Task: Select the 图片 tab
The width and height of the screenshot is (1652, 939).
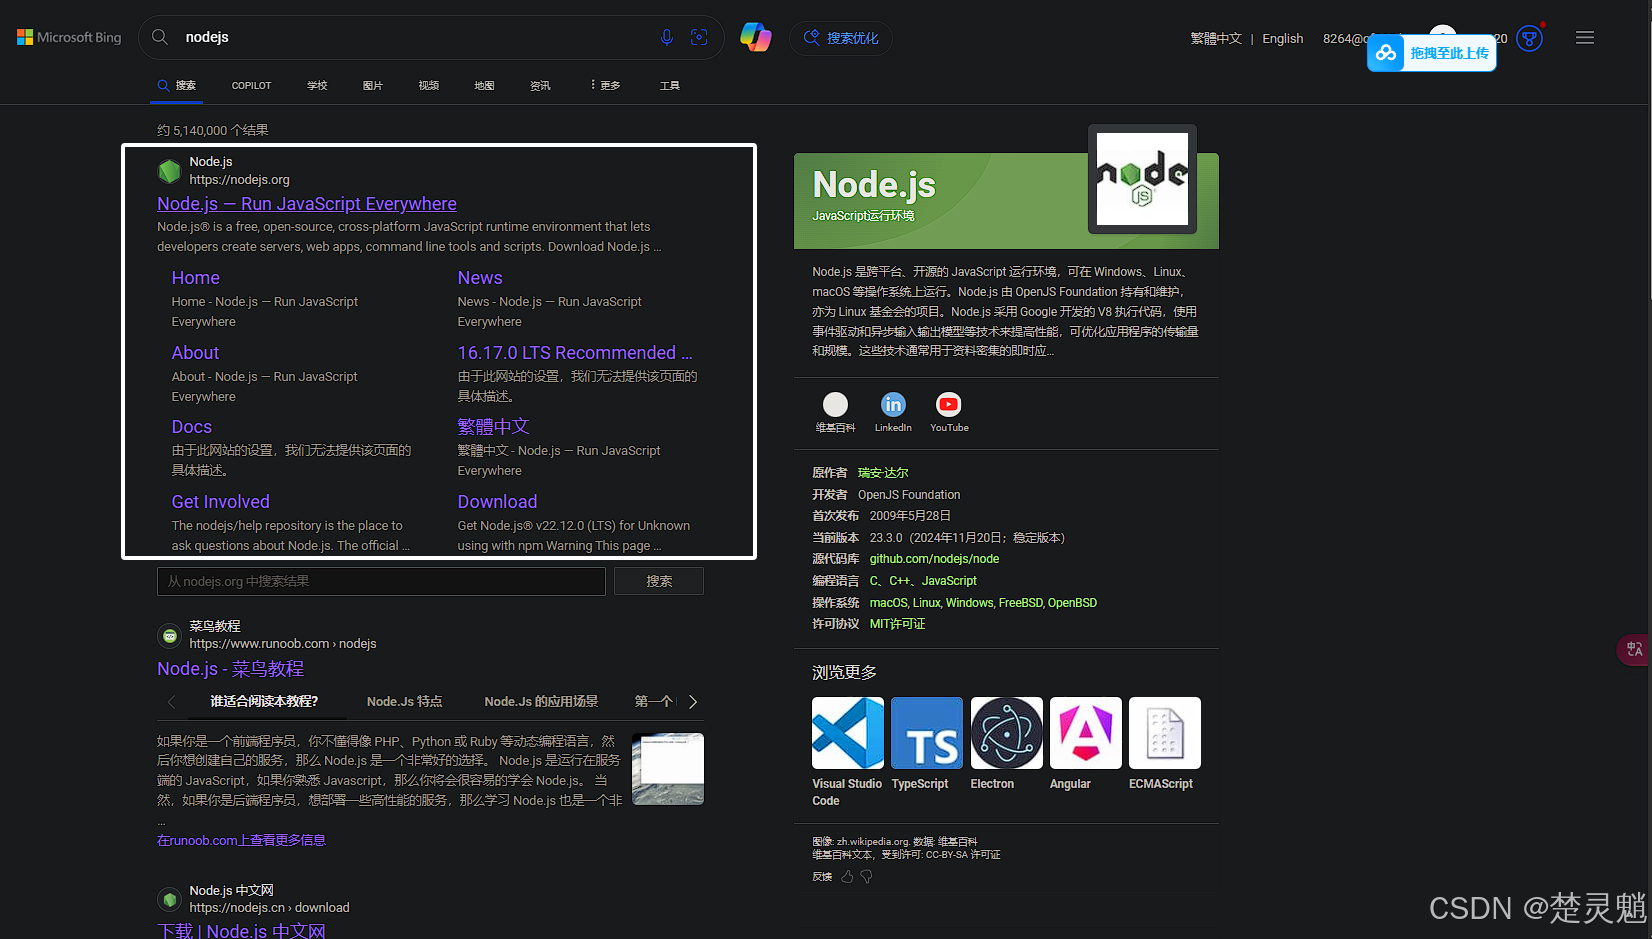Action: click(373, 85)
